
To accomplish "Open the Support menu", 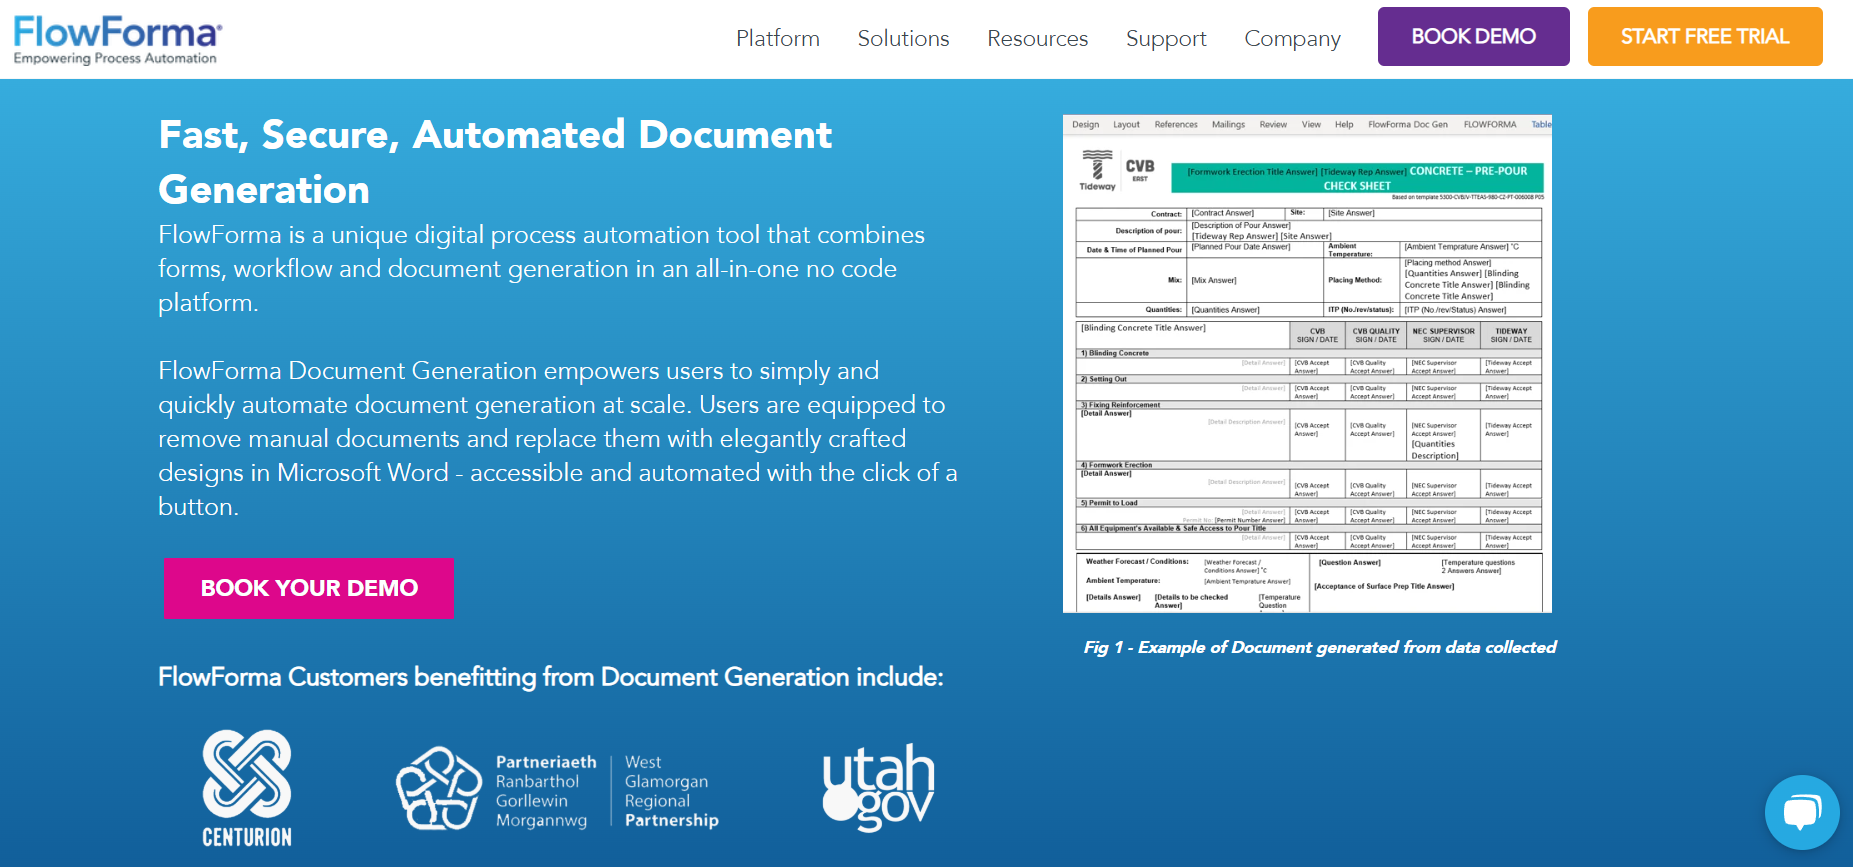I will (x=1166, y=38).
